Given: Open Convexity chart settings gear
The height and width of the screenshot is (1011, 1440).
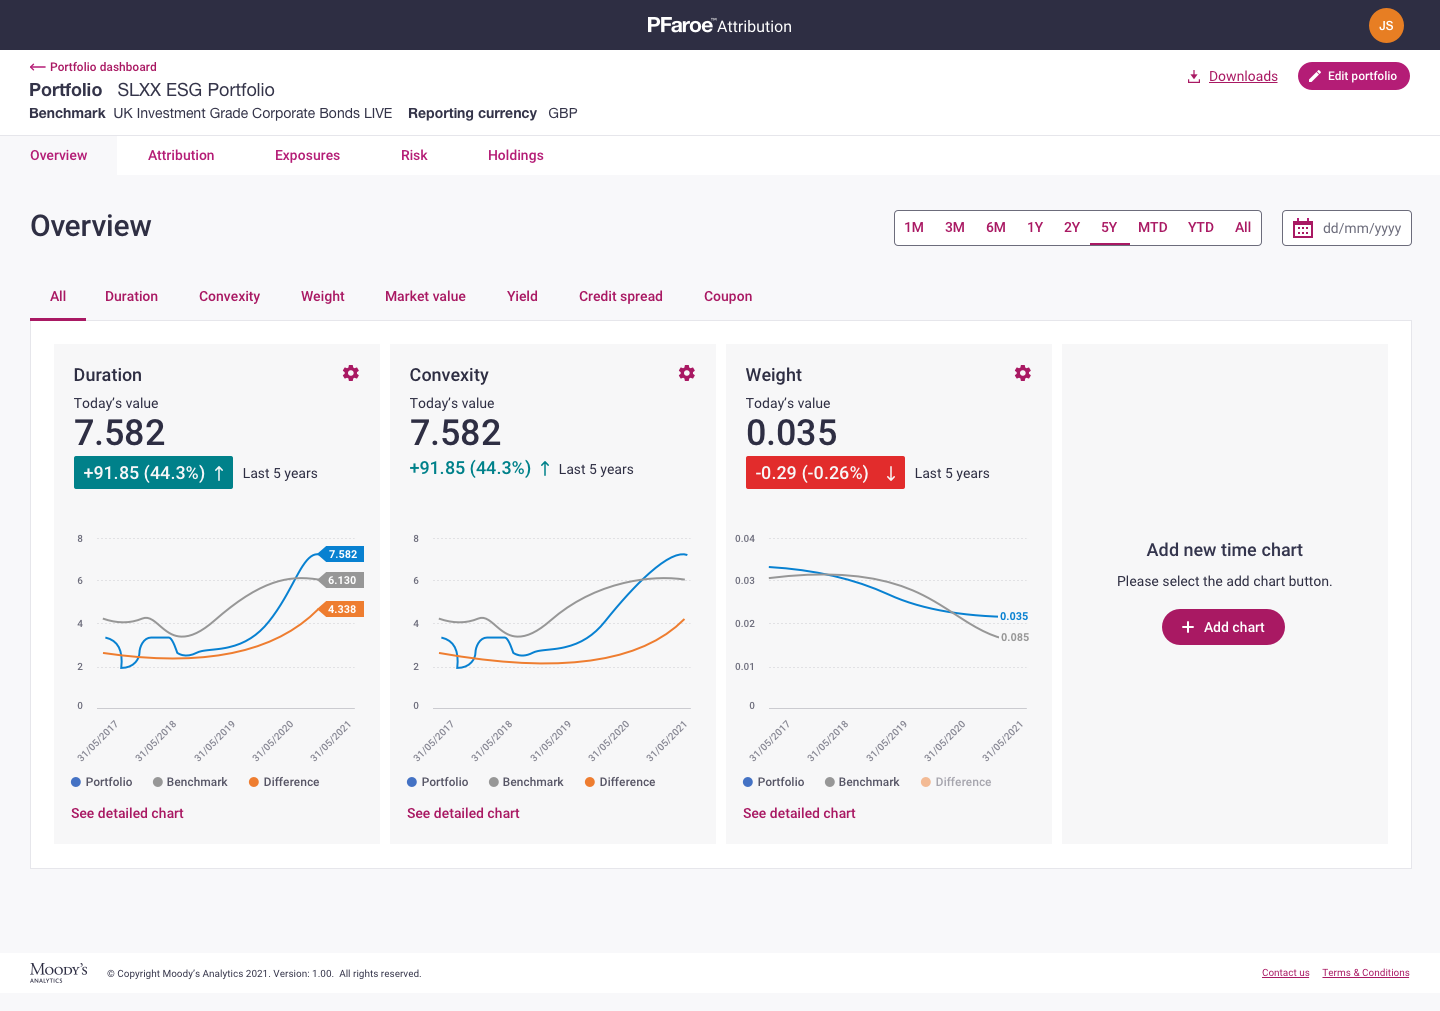Looking at the screenshot, I should pos(687,373).
